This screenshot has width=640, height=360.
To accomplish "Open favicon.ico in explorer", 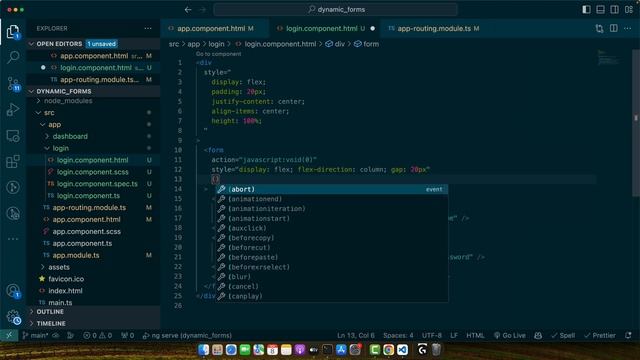I will [66, 279].
